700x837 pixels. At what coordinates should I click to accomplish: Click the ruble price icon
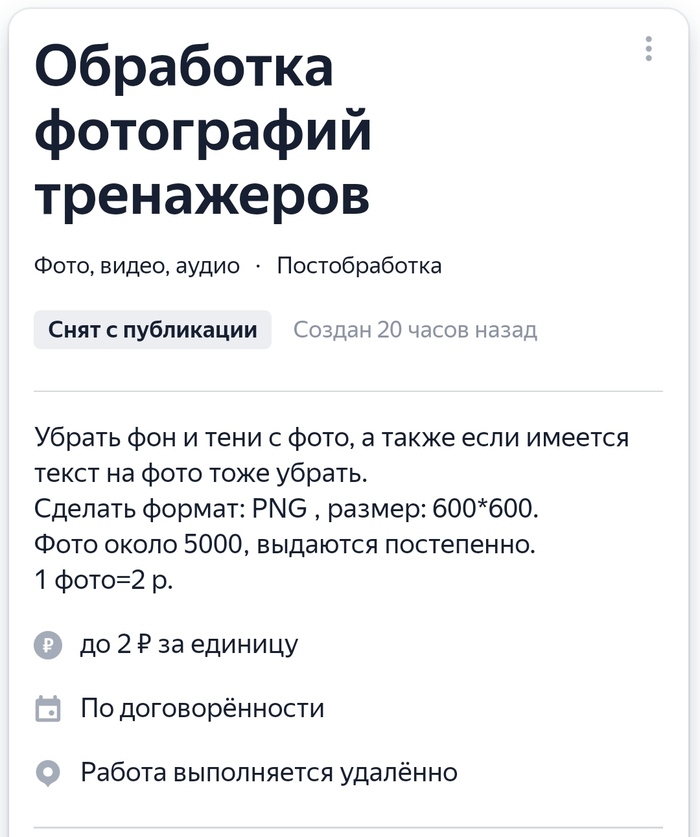48,645
